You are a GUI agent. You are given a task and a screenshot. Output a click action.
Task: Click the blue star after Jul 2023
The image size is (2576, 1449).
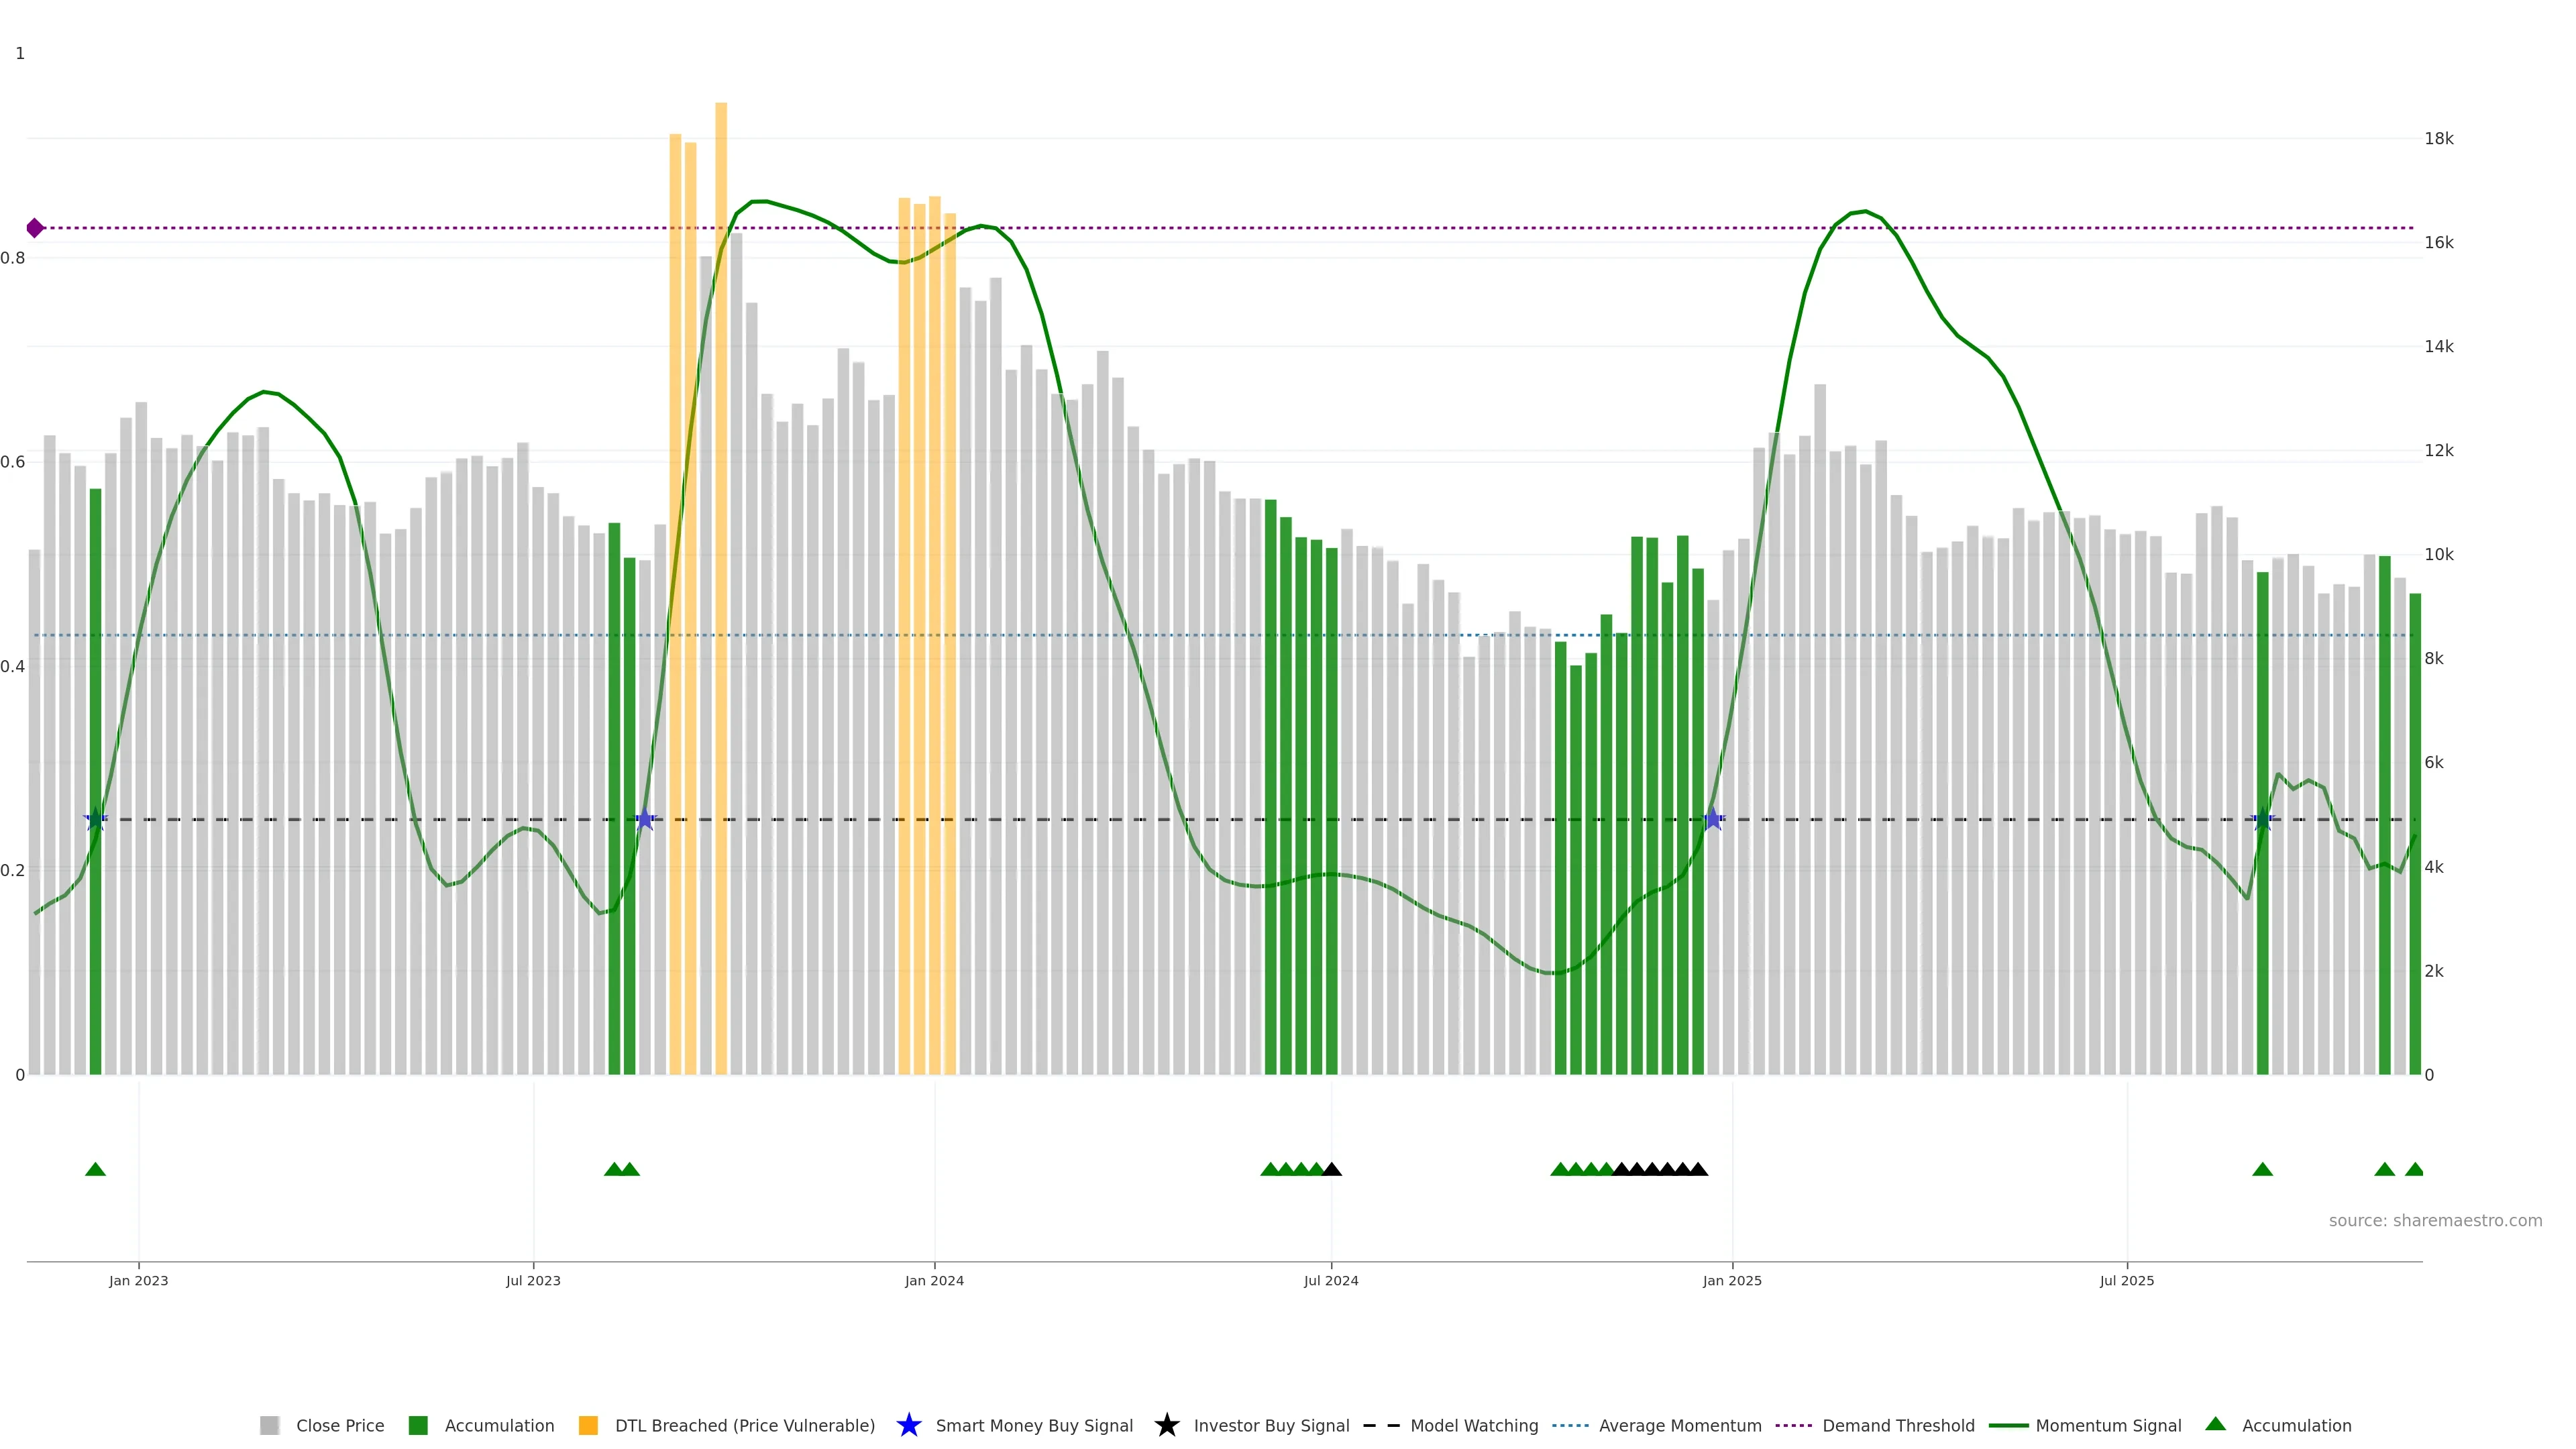pyautogui.click(x=645, y=820)
